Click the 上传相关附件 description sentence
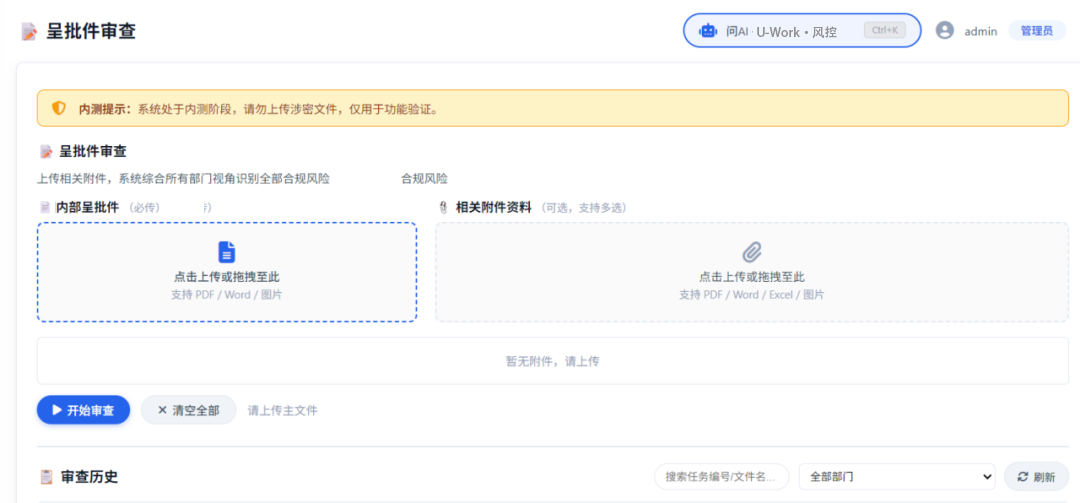Viewport: 1080px width, 503px height. pos(183,179)
